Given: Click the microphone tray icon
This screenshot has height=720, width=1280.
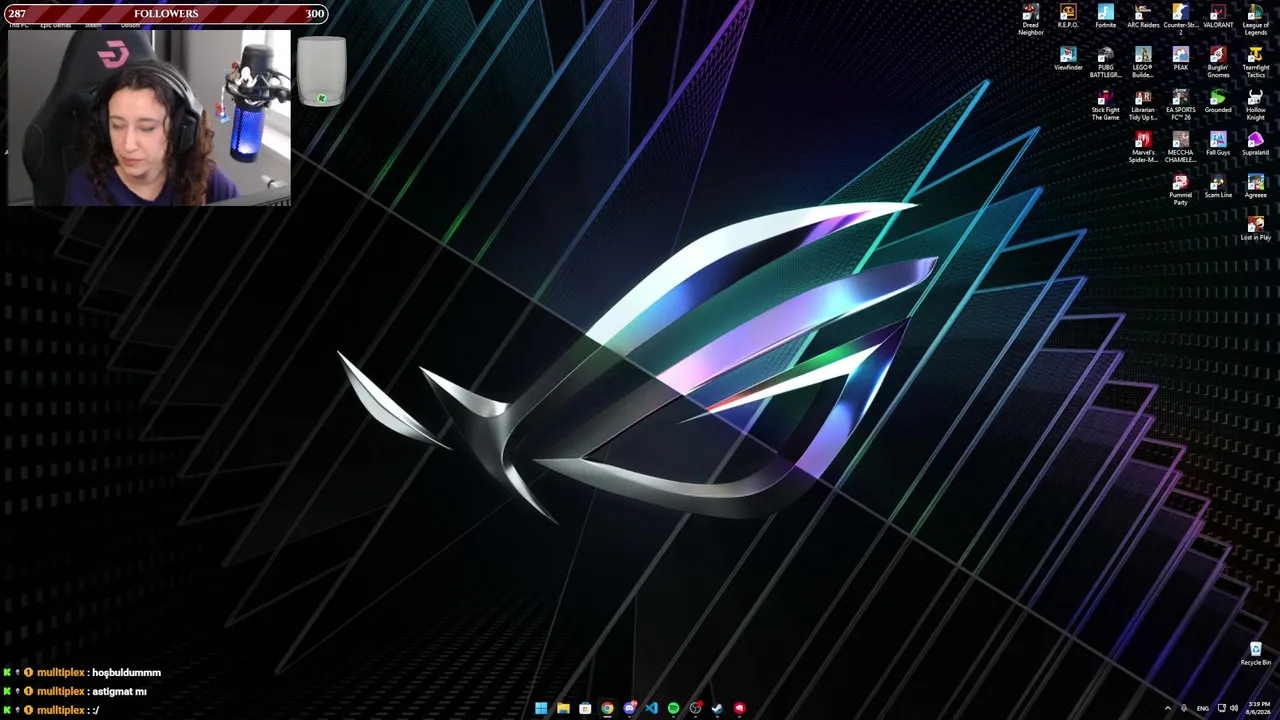Looking at the screenshot, I should [1184, 708].
